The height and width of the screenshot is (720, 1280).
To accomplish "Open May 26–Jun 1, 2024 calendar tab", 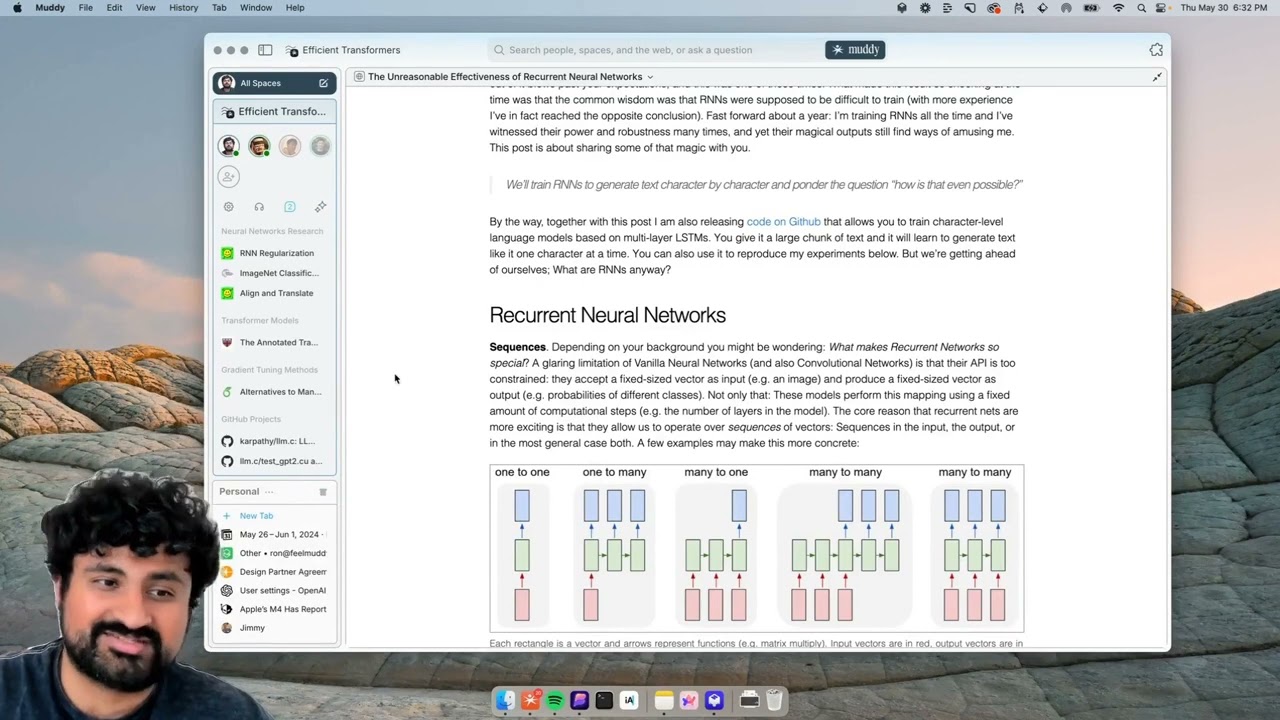I will click(275, 534).
